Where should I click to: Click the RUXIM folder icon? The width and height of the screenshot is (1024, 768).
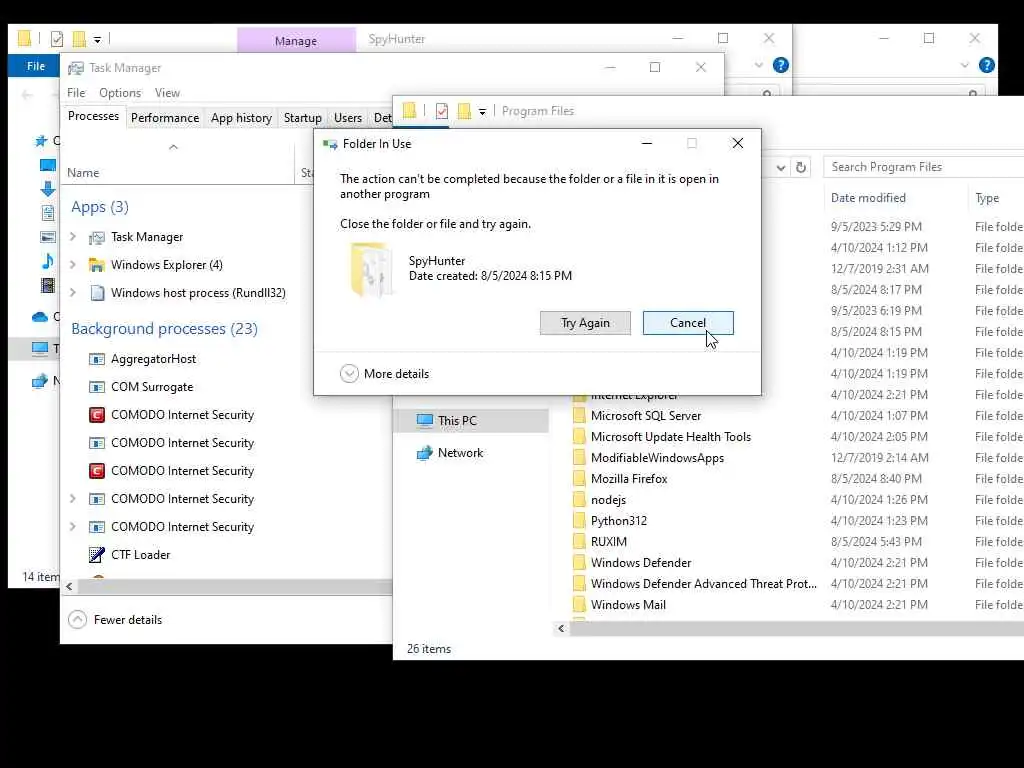[x=579, y=541]
